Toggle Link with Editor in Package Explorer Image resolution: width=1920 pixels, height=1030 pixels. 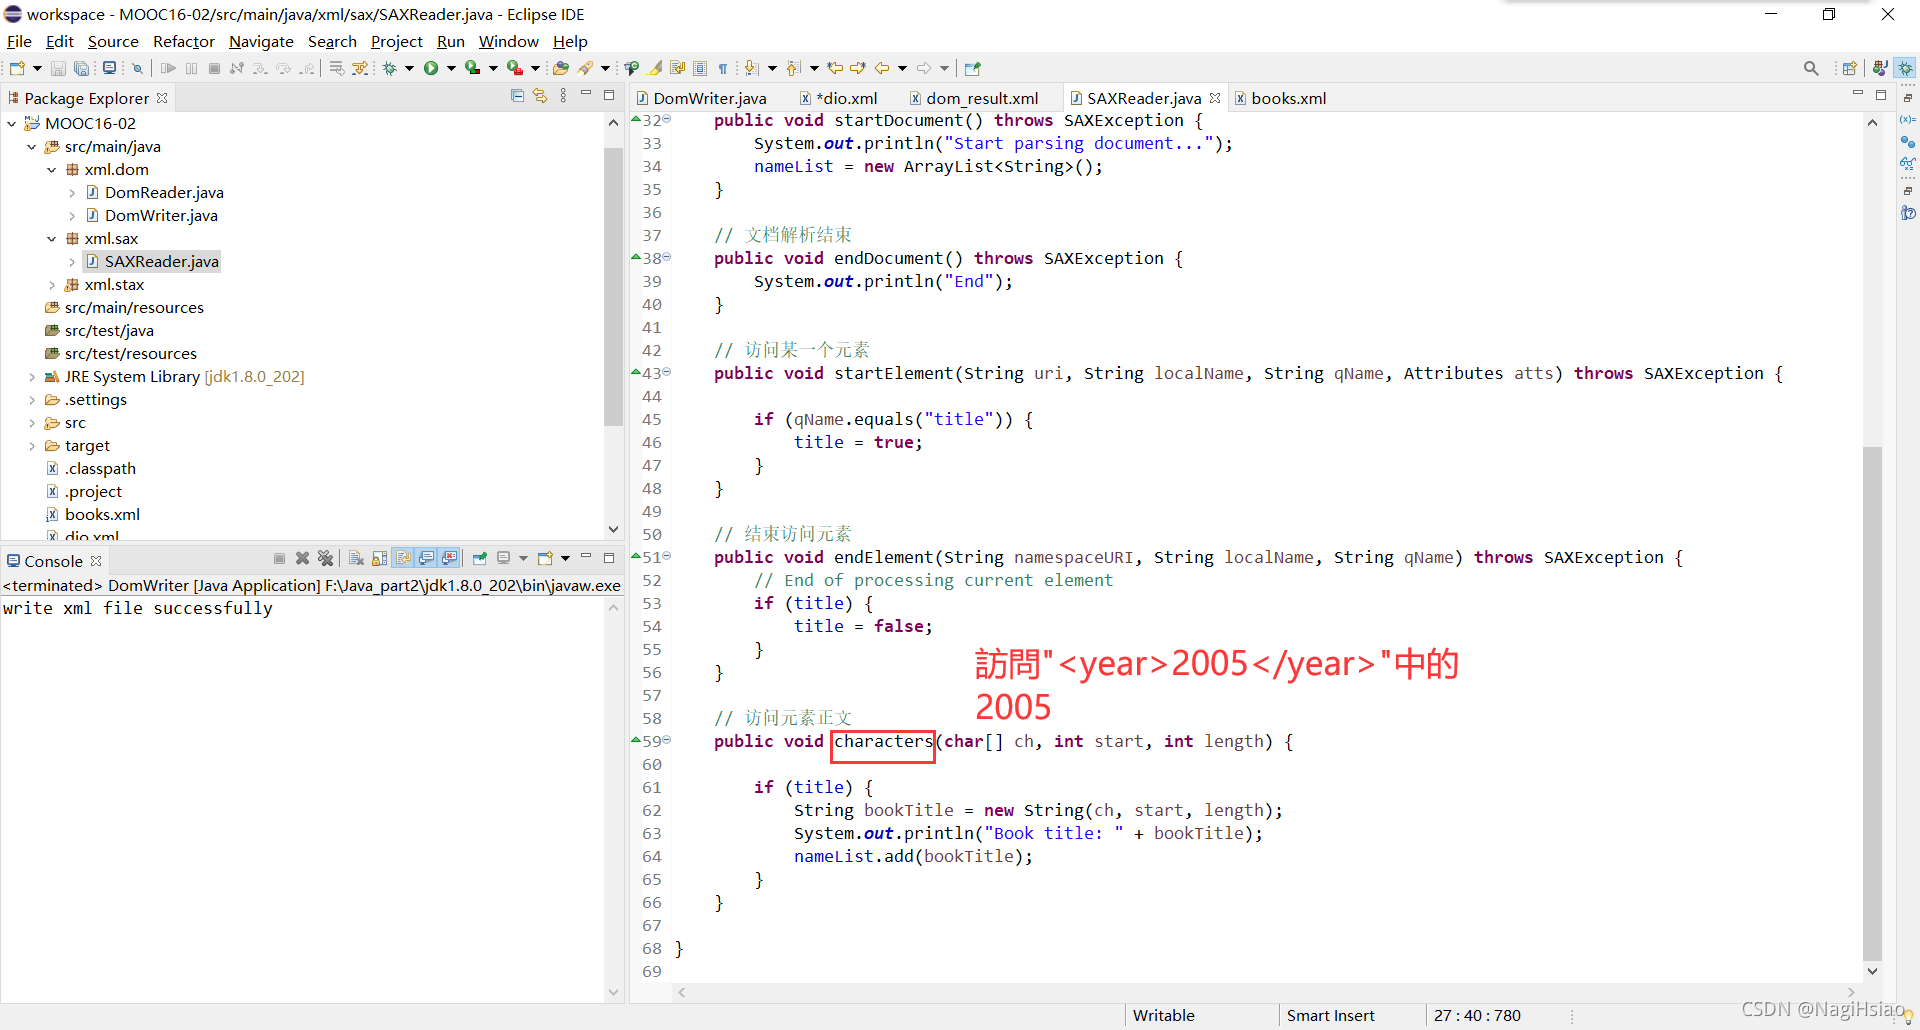coord(540,96)
